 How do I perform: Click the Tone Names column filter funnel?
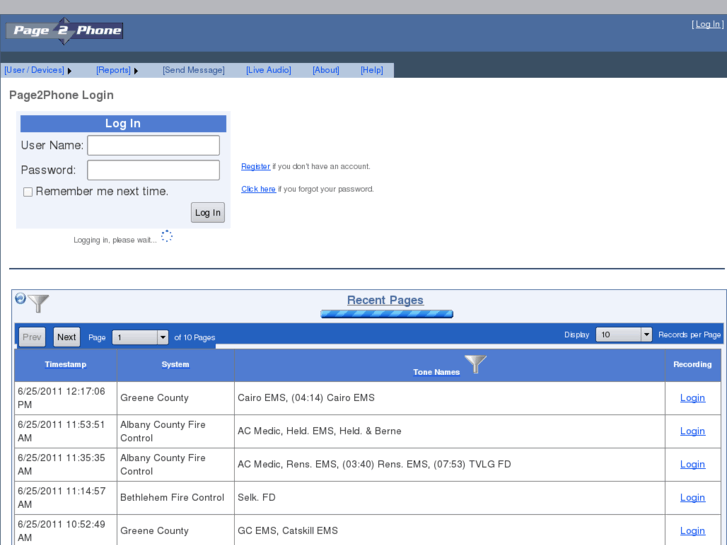pyautogui.click(x=475, y=364)
